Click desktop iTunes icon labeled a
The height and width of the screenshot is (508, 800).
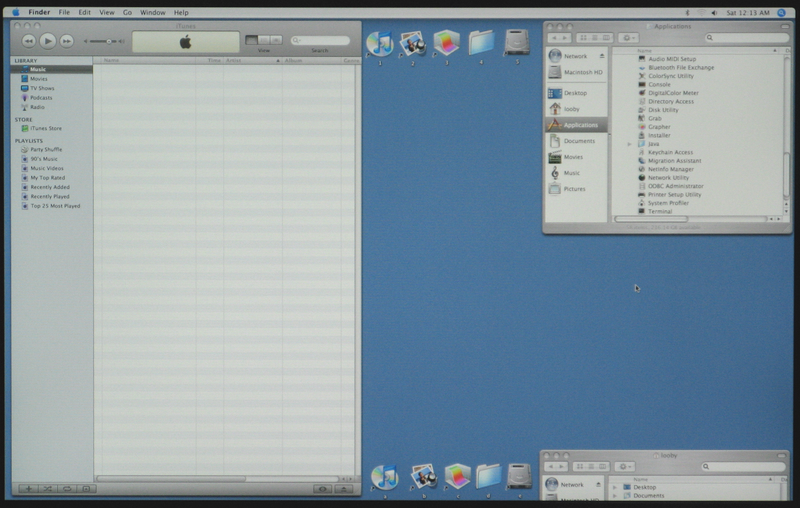pyautogui.click(x=385, y=477)
